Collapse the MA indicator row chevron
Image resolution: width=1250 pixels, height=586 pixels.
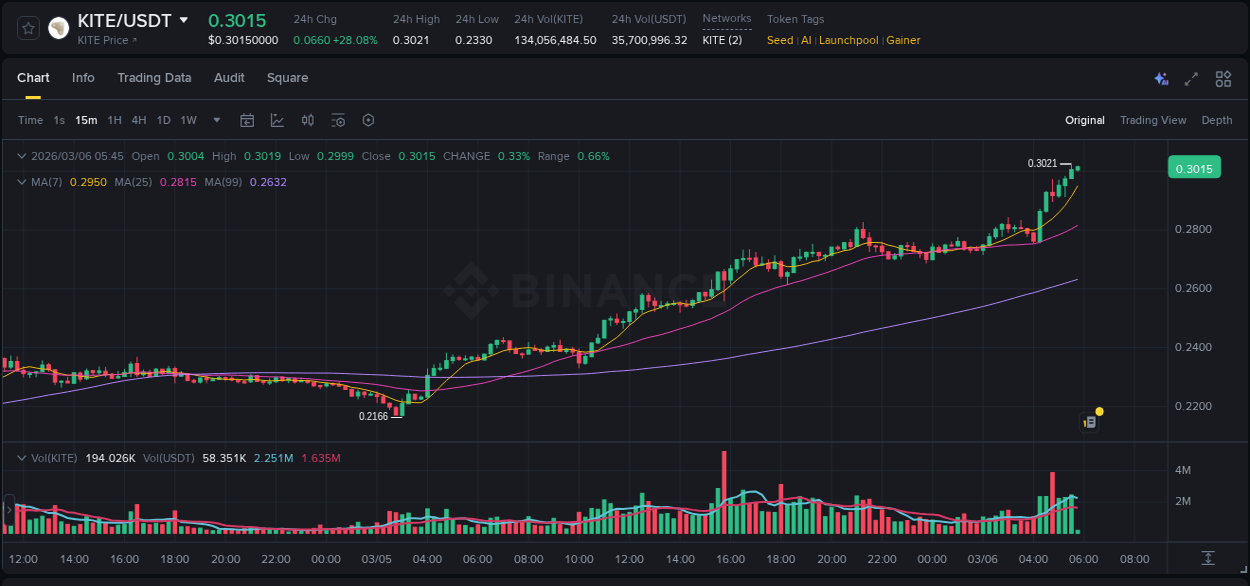(20, 182)
